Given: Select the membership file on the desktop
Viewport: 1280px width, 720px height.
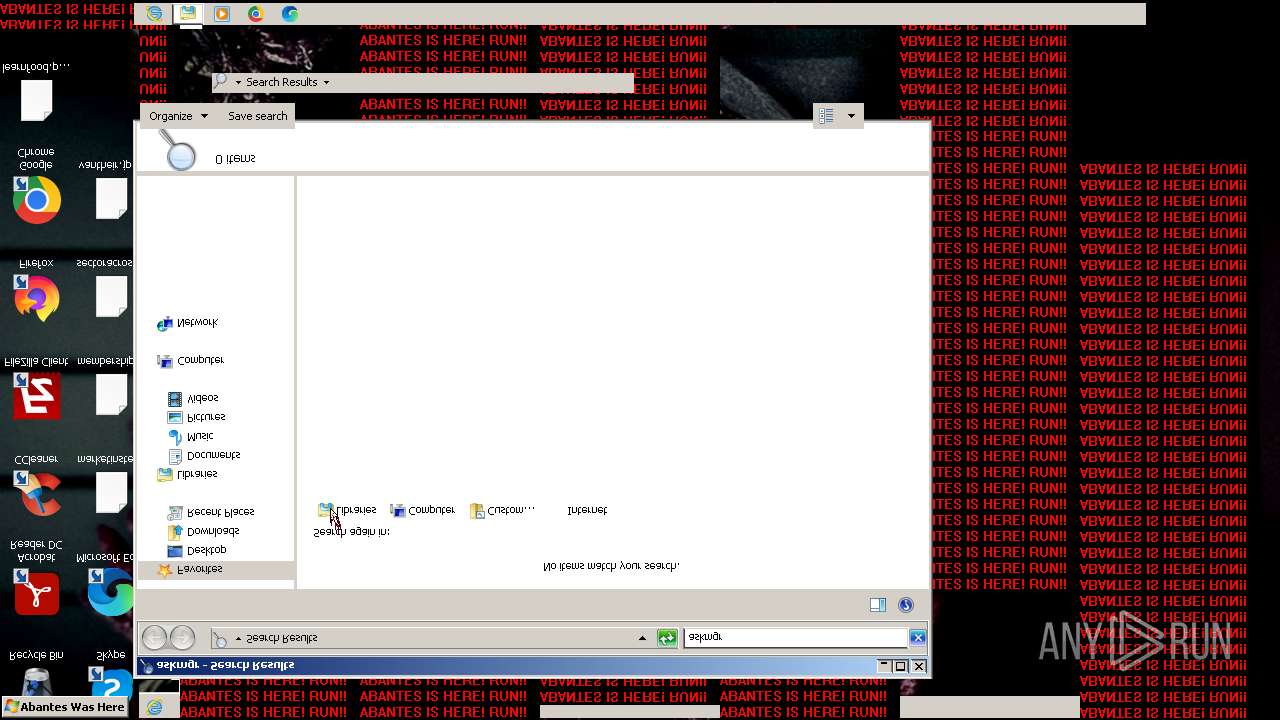Looking at the screenshot, I should pyautogui.click(x=110, y=393).
